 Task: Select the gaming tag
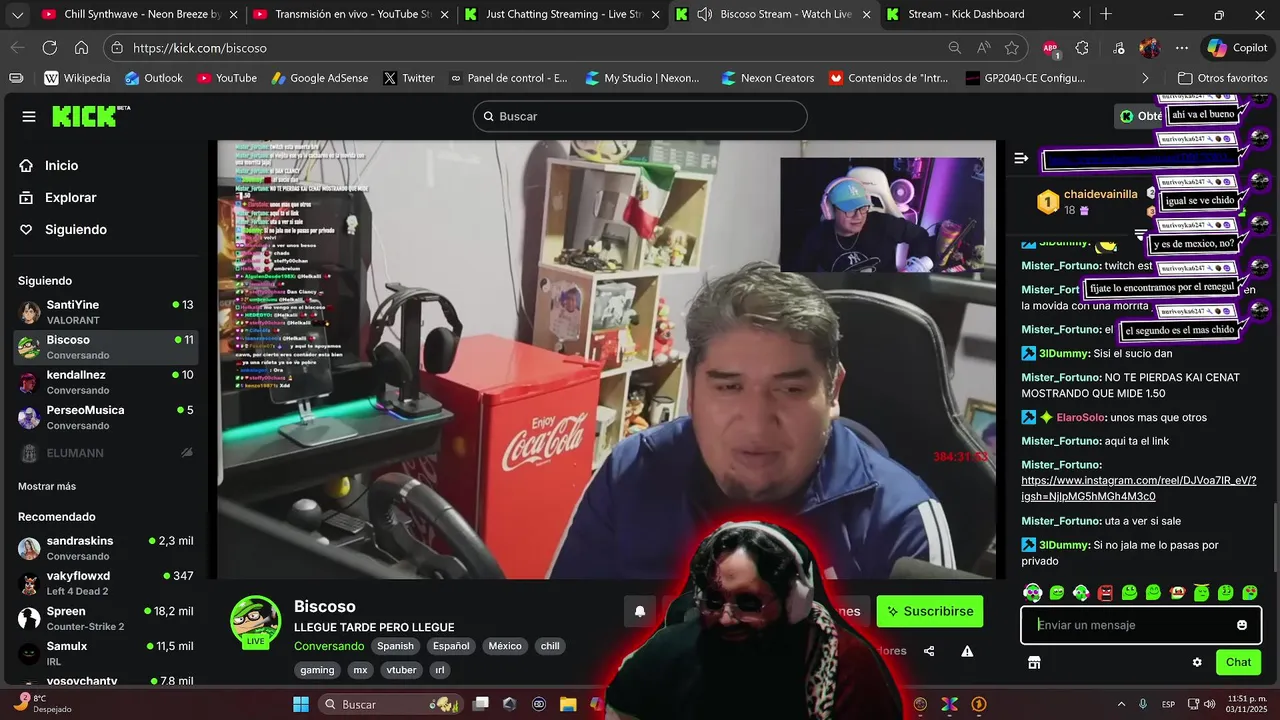coord(317,670)
